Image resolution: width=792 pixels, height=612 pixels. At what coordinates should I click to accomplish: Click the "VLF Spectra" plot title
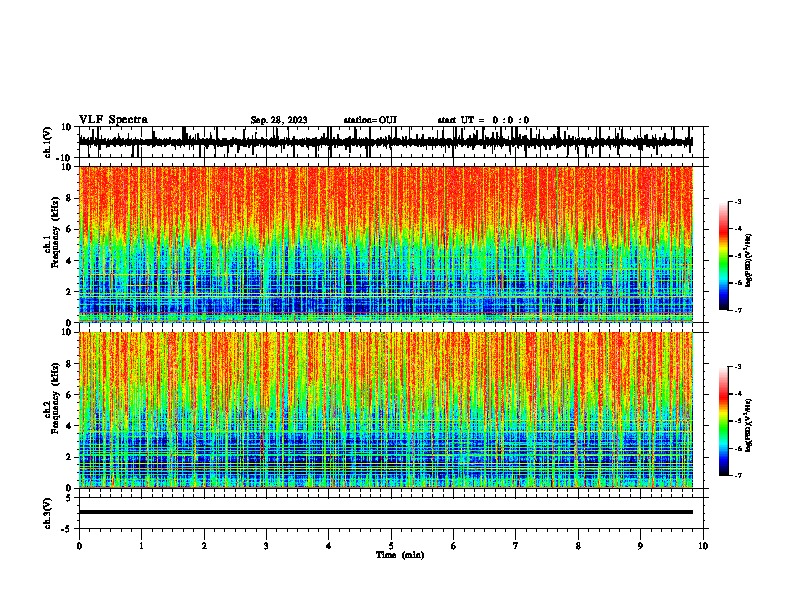[x=113, y=120]
